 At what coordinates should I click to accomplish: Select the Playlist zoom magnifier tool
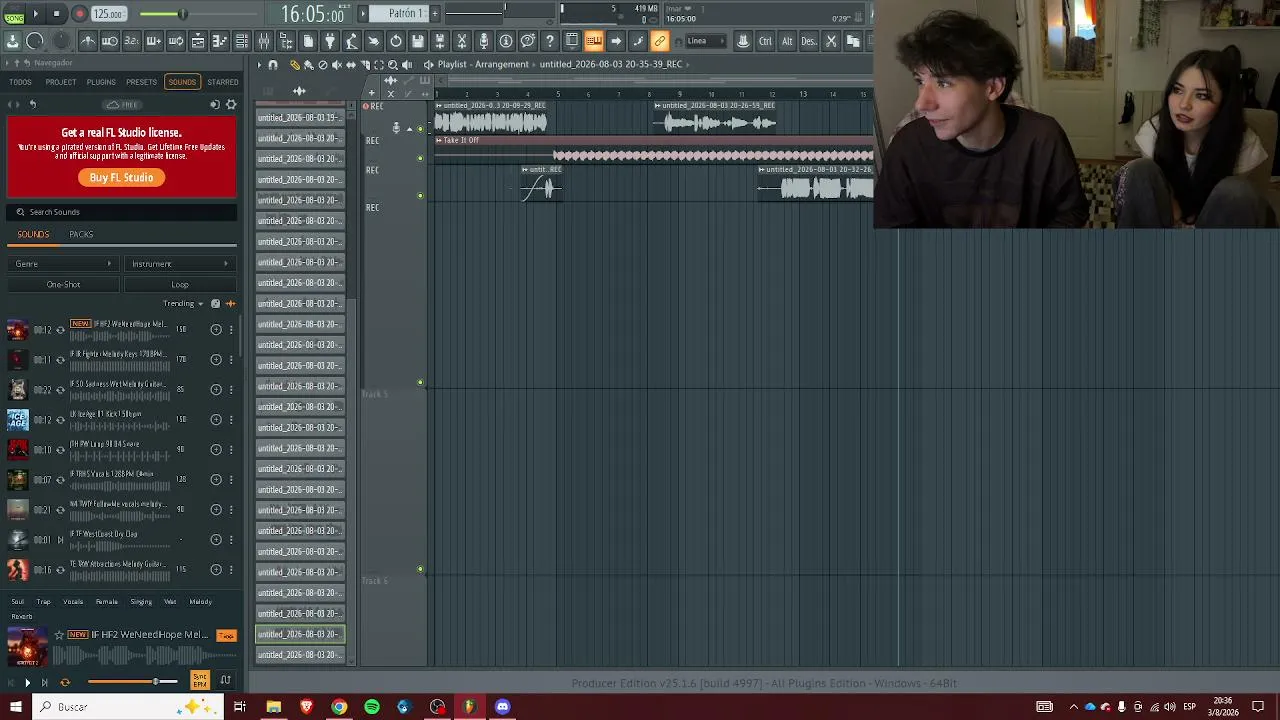click(x=392, y=65)
